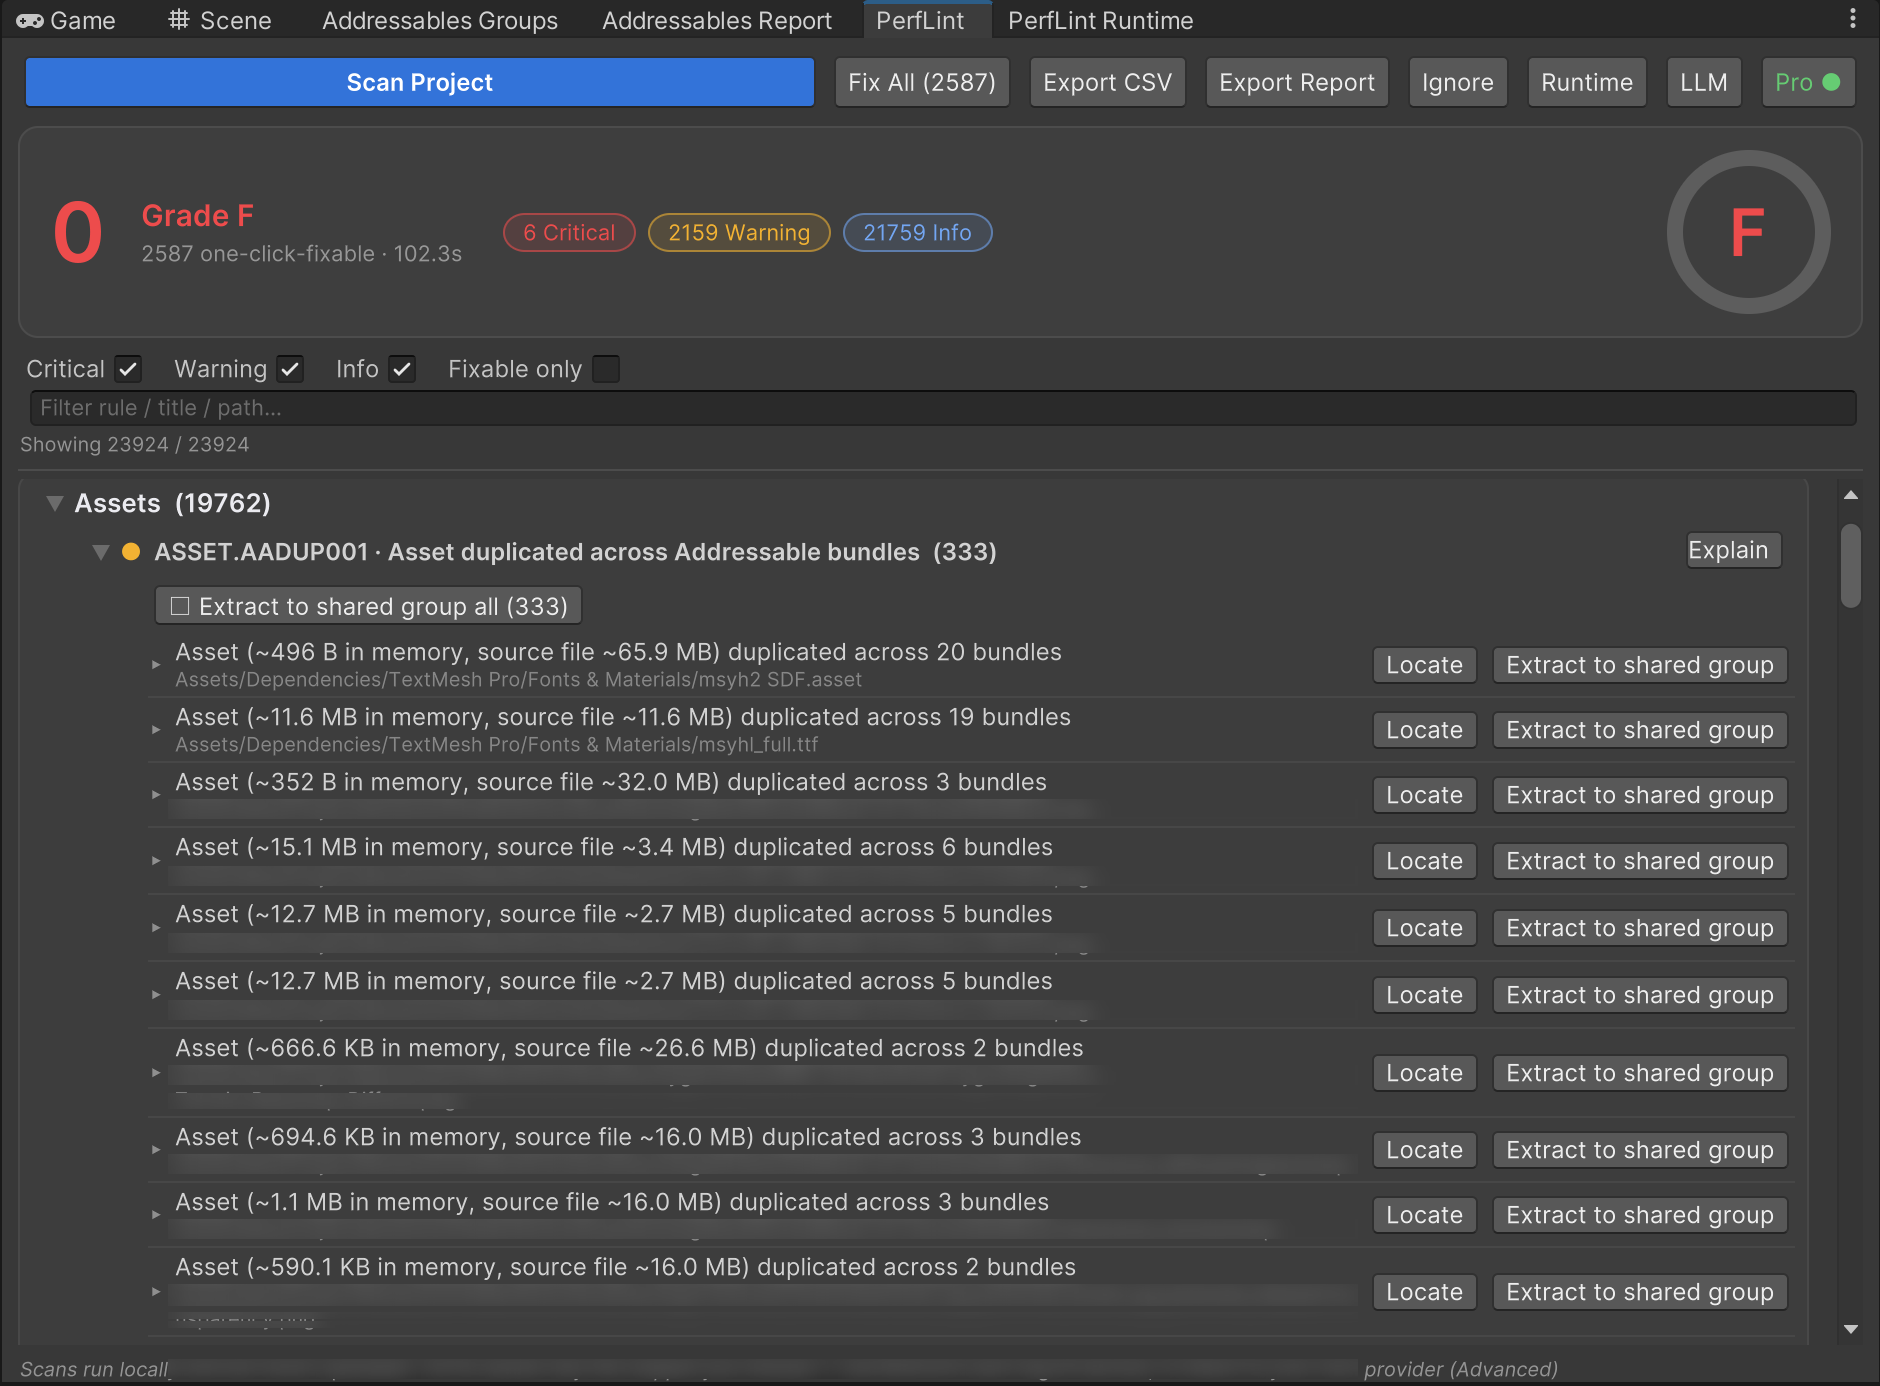Screen dimensions: 1880x1386
Task: Extract msyh2 SDF.asset to shared group
Action: (x=1640, y=665)
